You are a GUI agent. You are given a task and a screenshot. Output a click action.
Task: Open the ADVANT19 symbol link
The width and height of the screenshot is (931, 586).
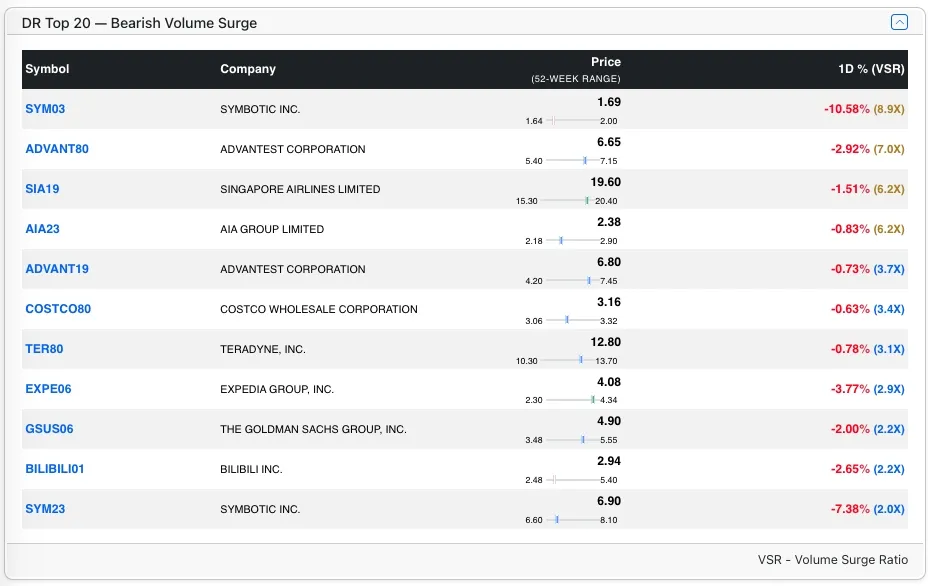click(x=57, y=269)
